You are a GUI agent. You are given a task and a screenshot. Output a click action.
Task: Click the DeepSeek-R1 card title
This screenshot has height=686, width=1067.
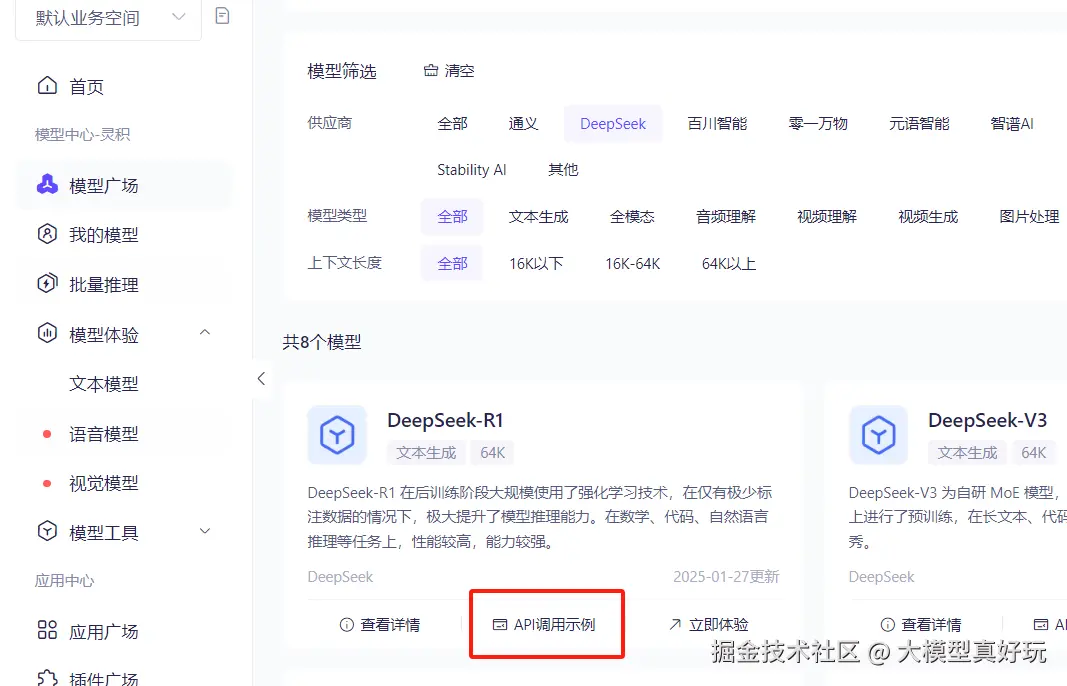point(445,421)
